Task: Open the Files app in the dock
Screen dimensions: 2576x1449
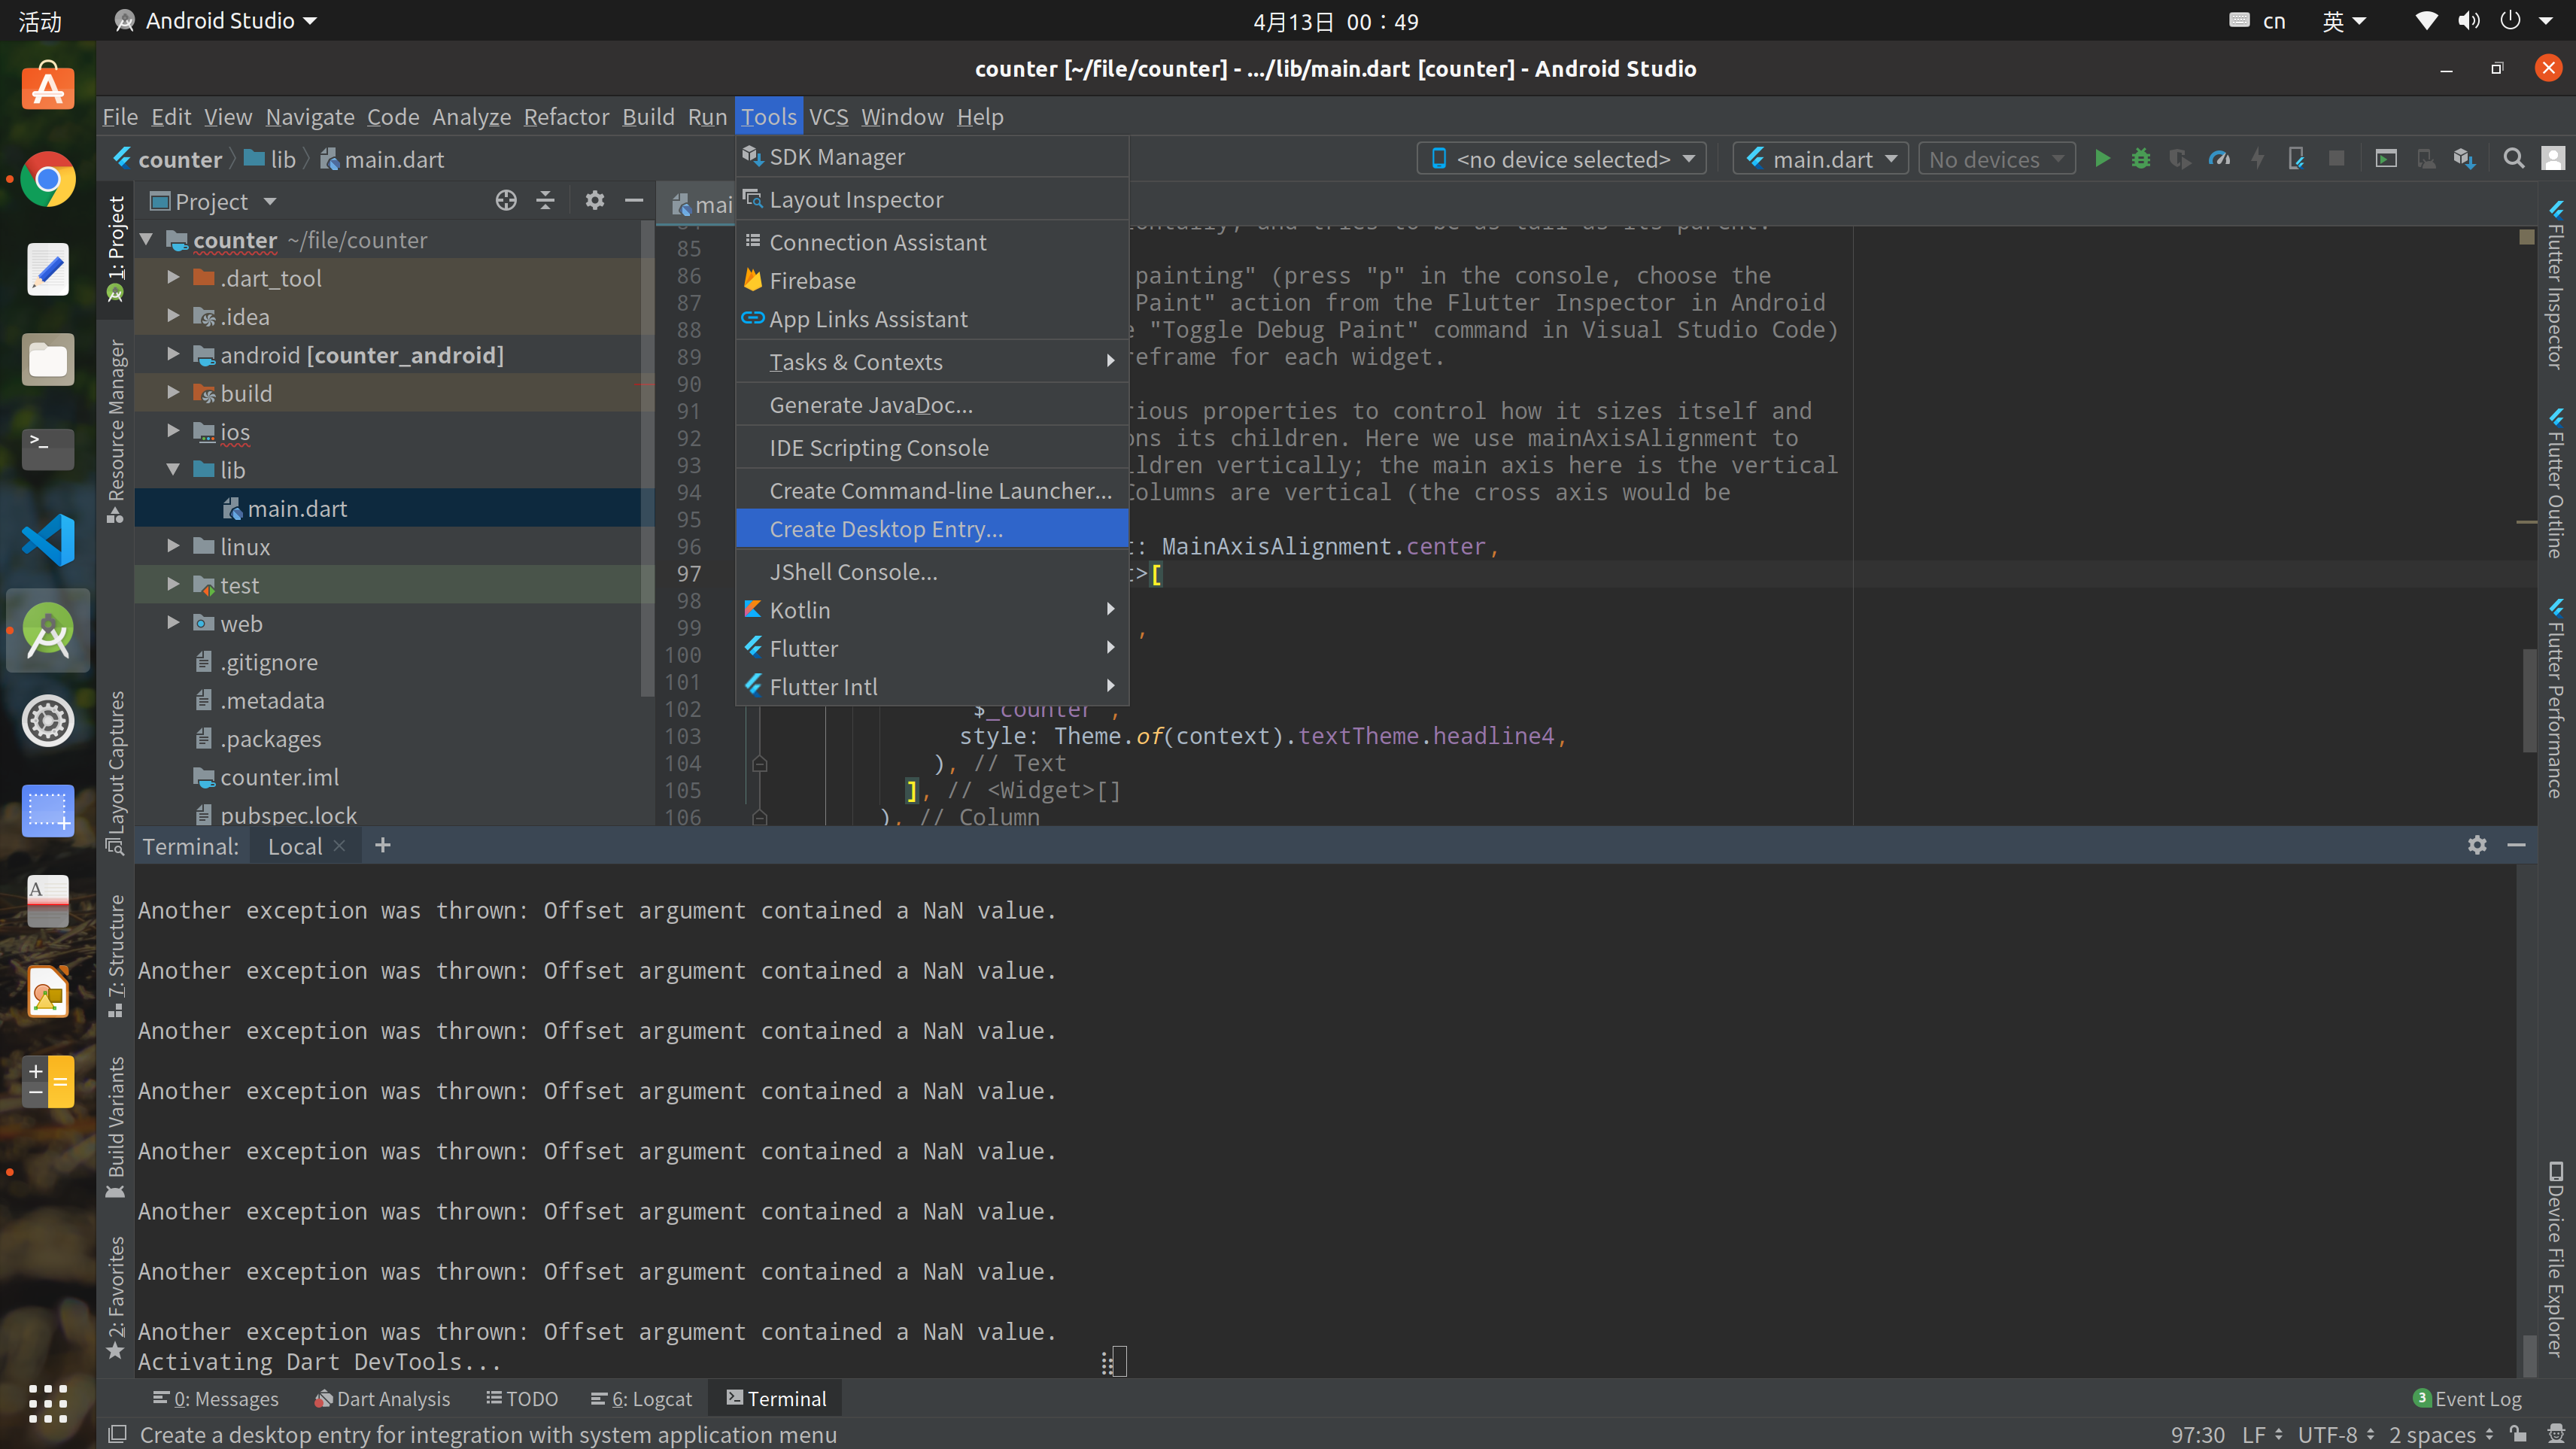Action: pos(48,360)
